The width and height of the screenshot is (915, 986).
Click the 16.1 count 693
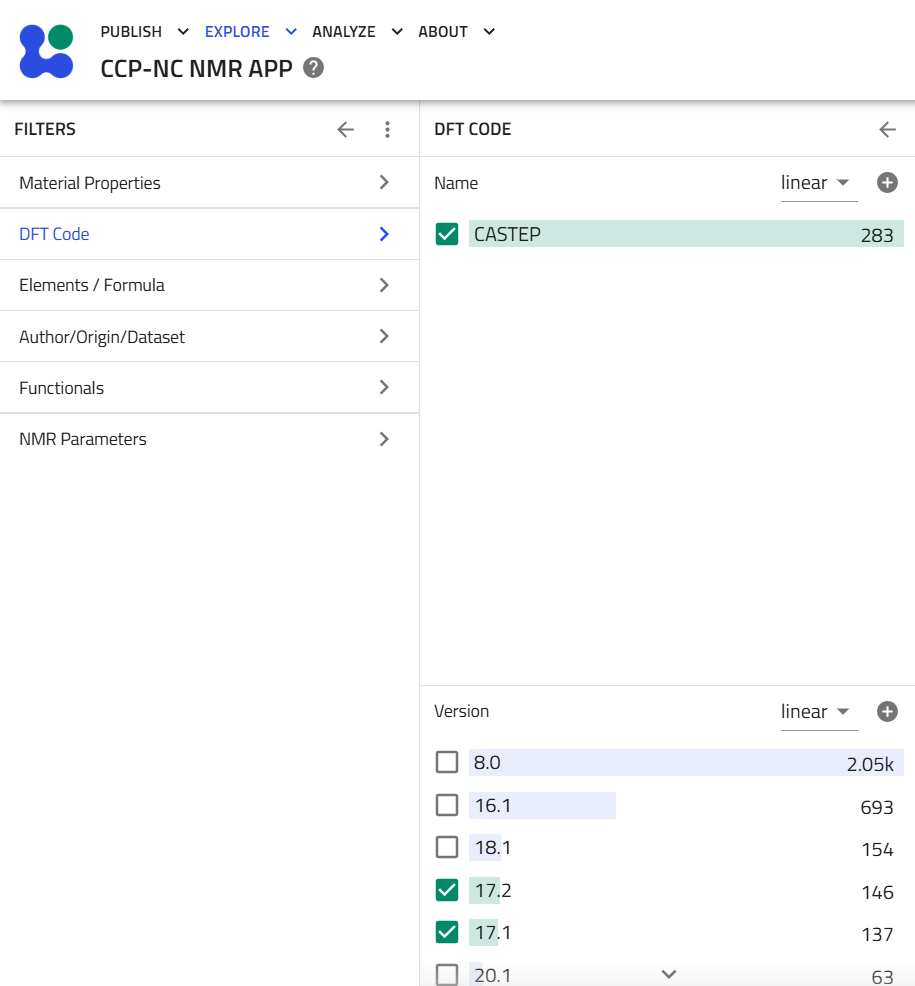[x=877, y=807]
